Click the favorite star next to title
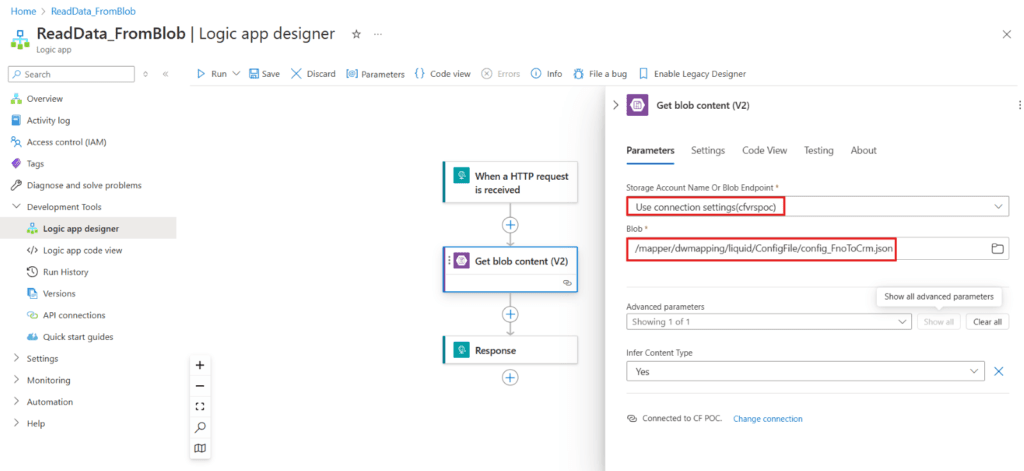 click(356, 34)
